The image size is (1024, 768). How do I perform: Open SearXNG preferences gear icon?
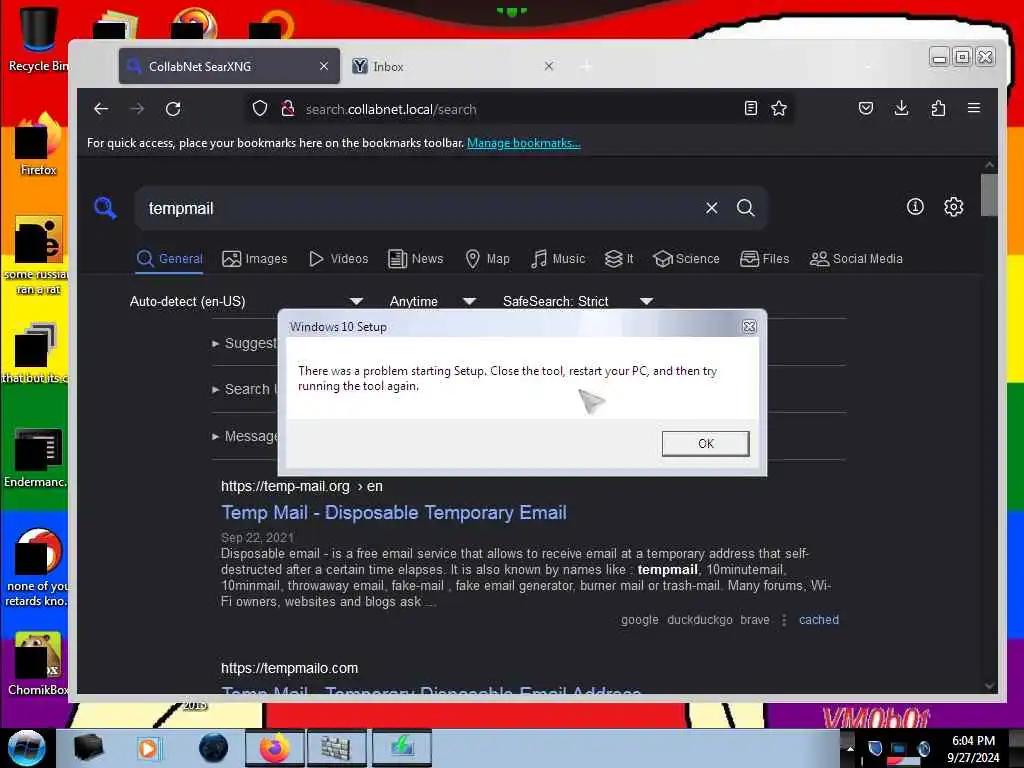click(953, 207)
